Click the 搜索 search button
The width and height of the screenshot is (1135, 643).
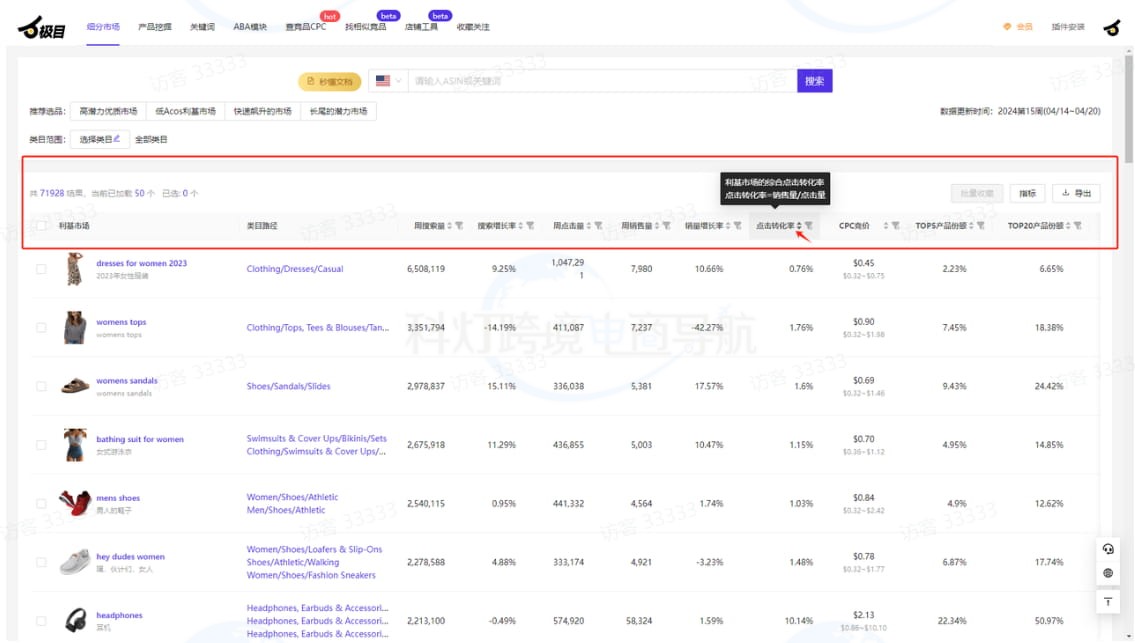[x=814, y=81]
